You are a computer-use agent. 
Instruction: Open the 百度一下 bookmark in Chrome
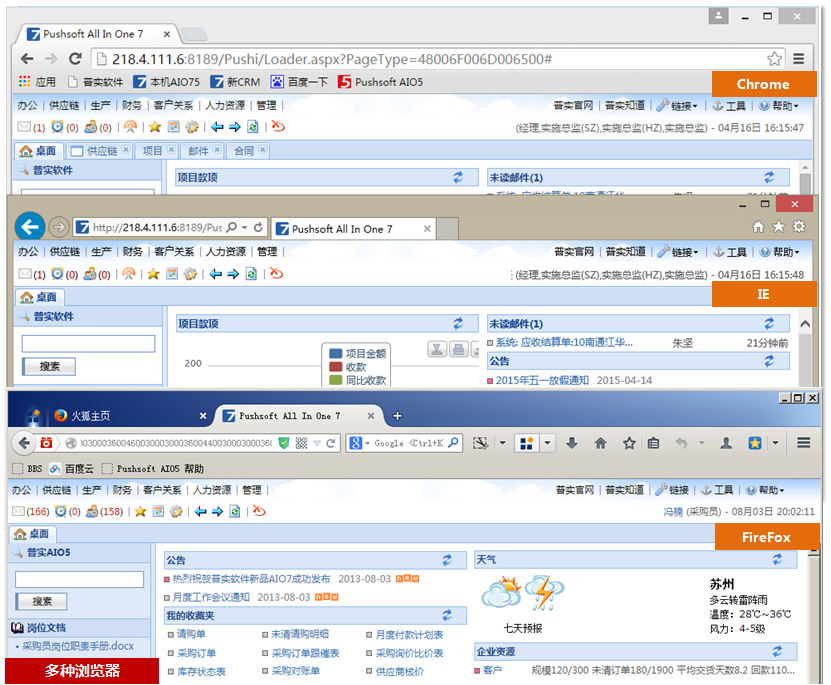point(299,82)
